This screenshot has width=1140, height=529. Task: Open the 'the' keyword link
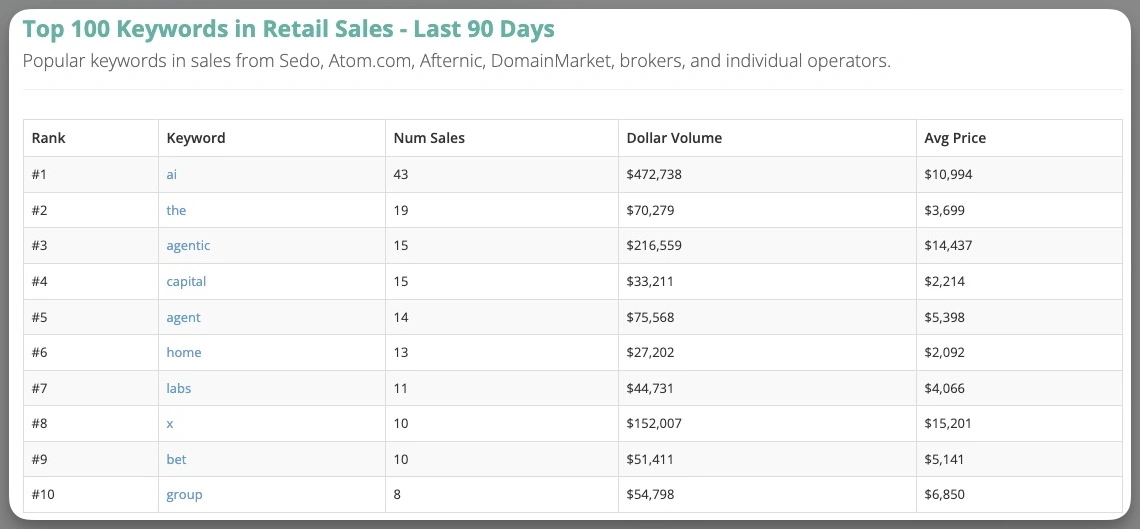(176, 210)
